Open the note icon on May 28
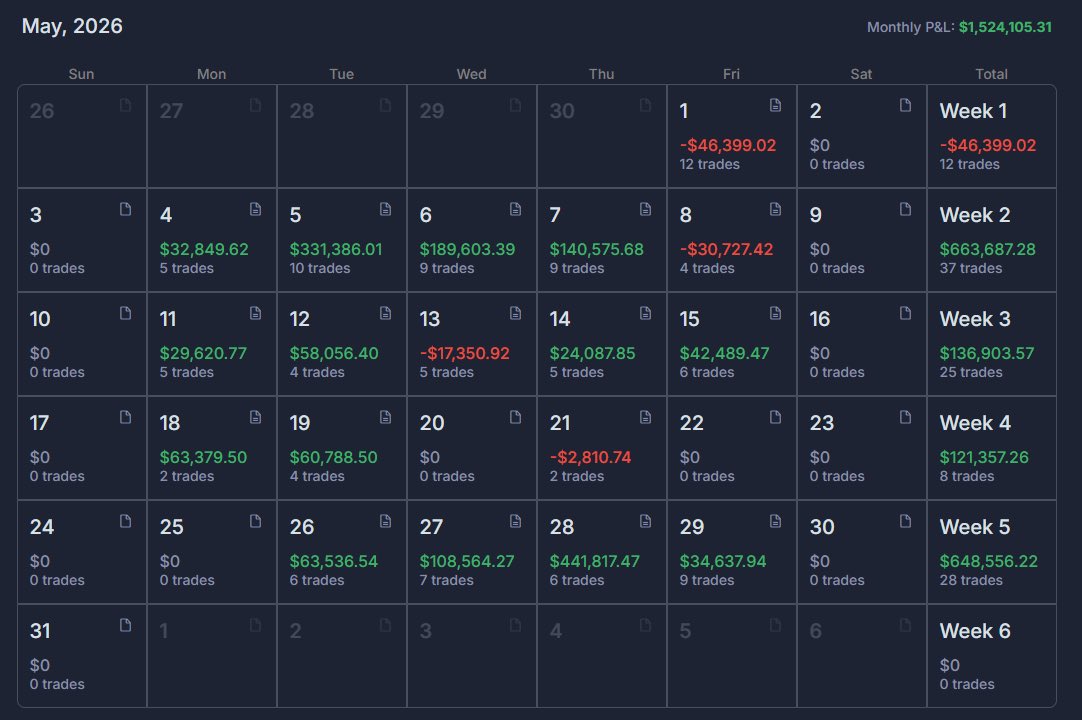This screenshot has width=1082, height=720. [x=645, y=521]
